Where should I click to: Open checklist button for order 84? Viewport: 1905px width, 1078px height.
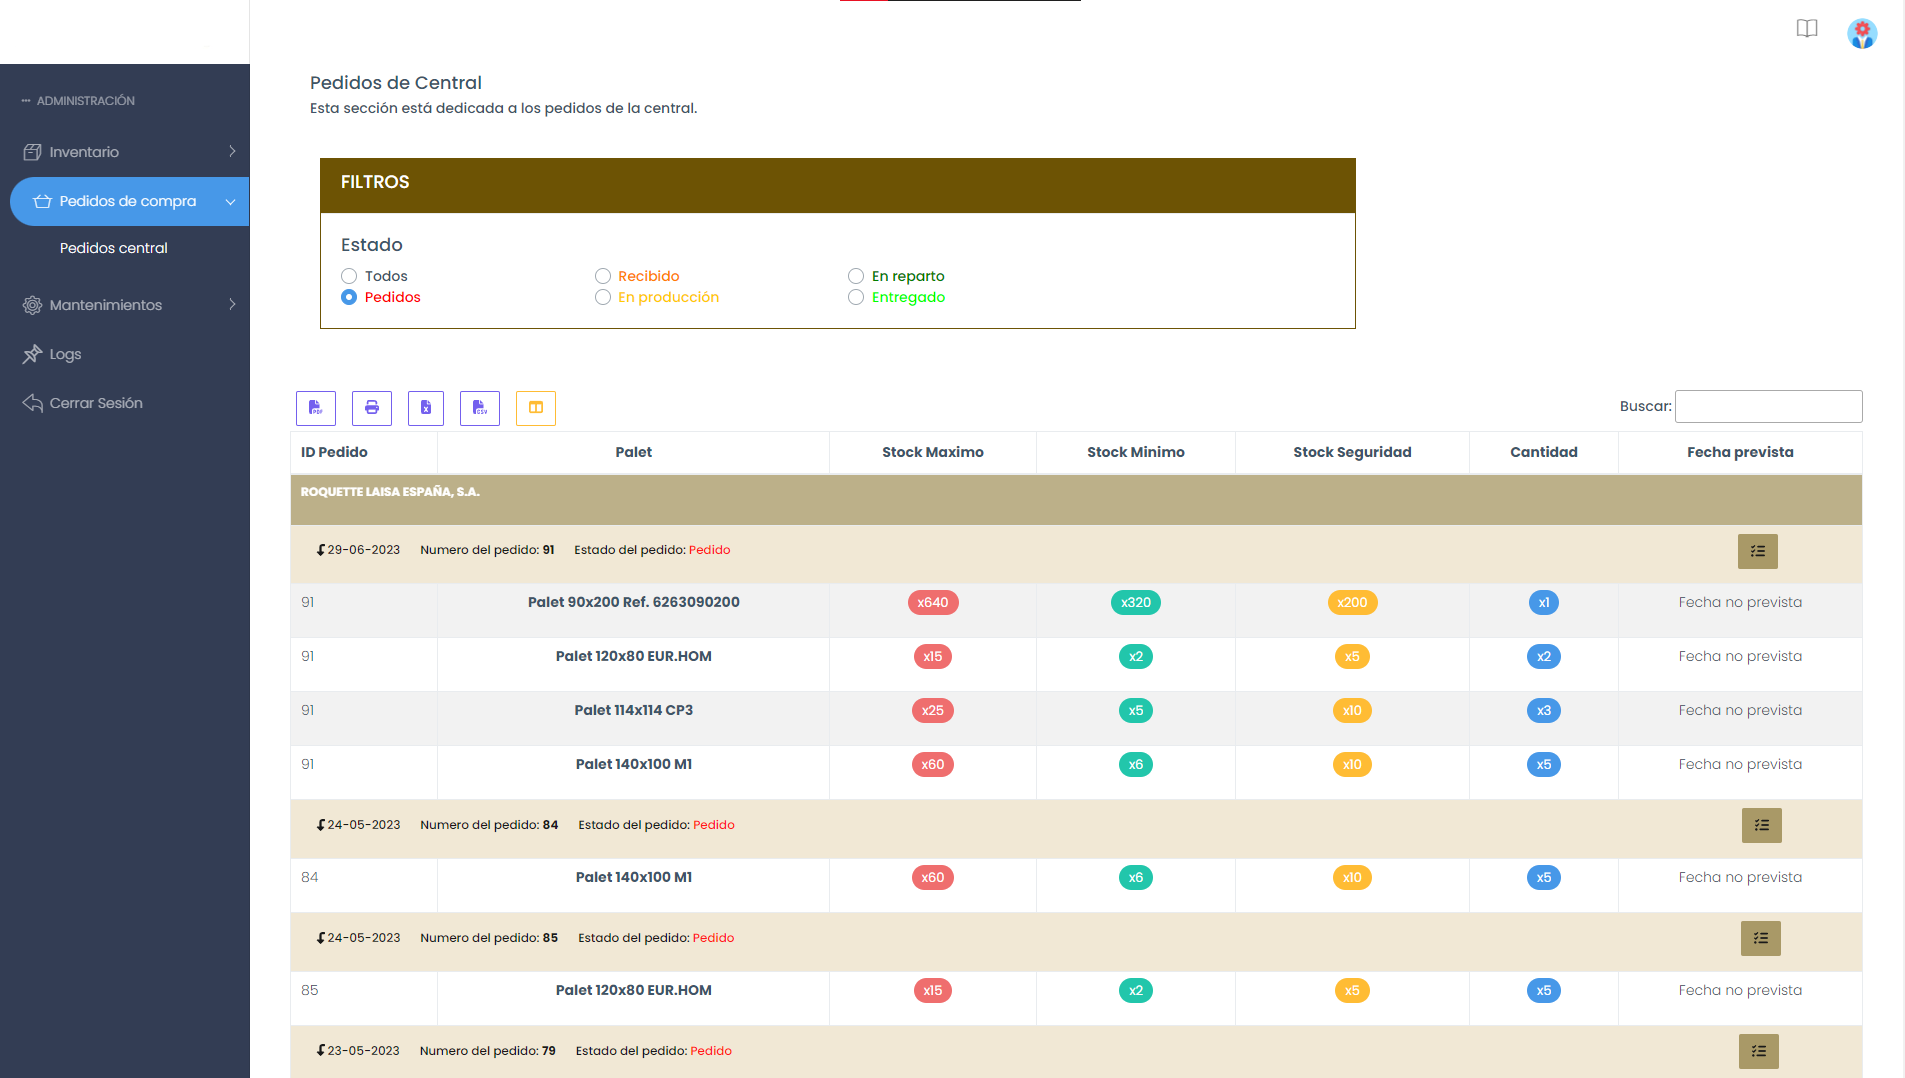tap(1762, 825)
